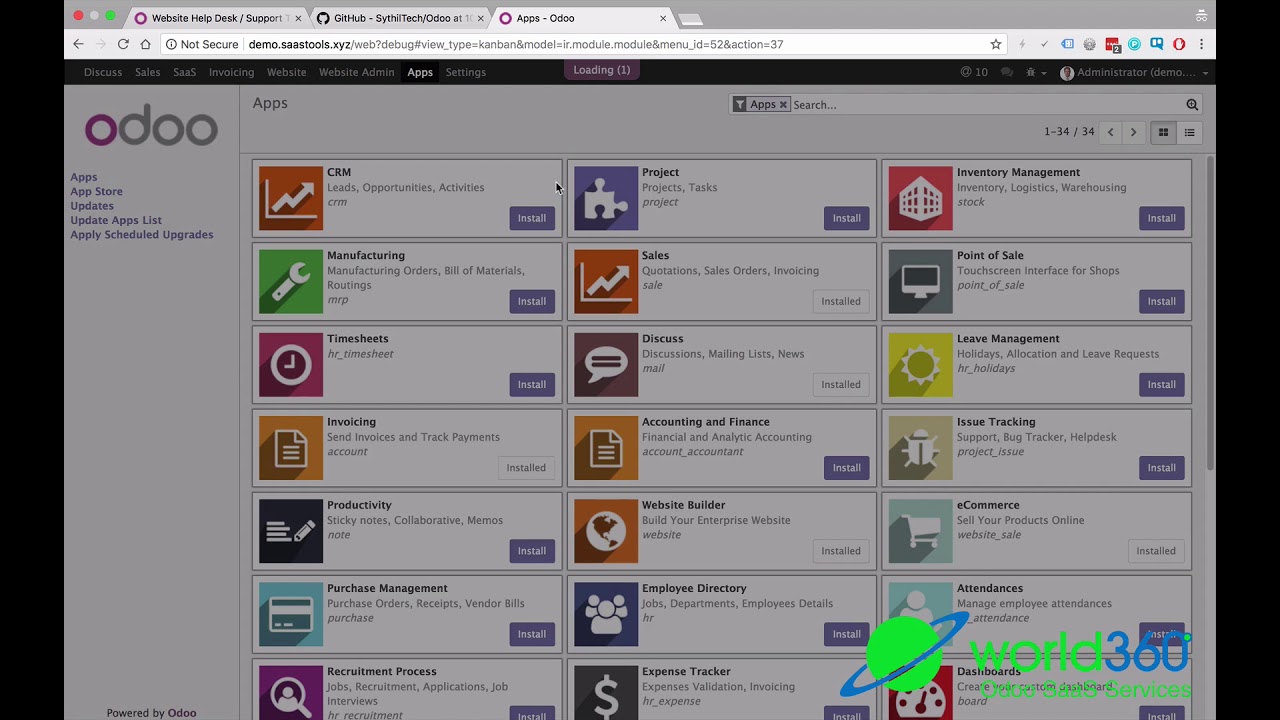This screenshot has height=720, width=1280.
Task: Open the Employee Directory people icon
Action: [x=606, y=613]
